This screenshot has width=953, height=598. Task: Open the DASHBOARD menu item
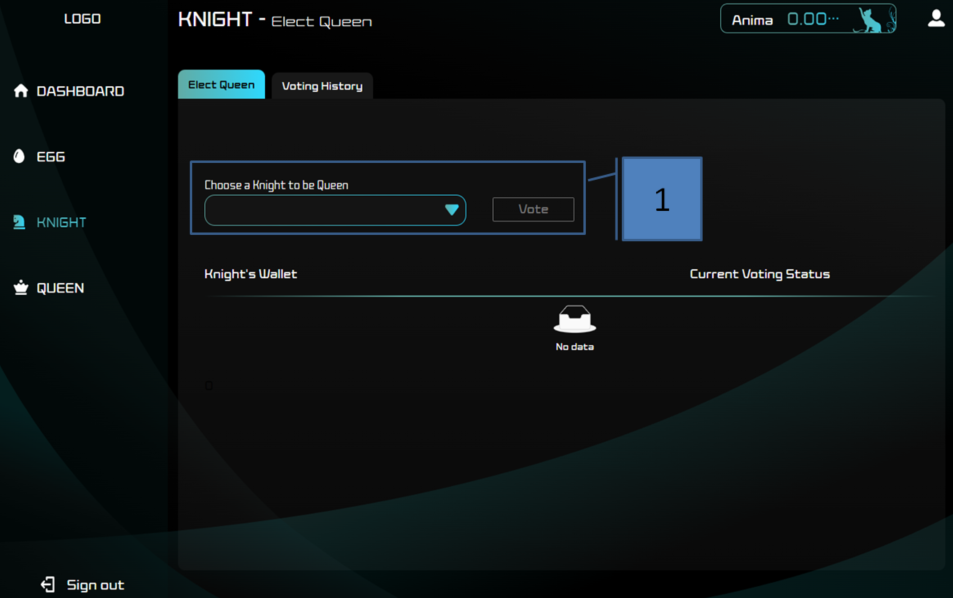80,91
